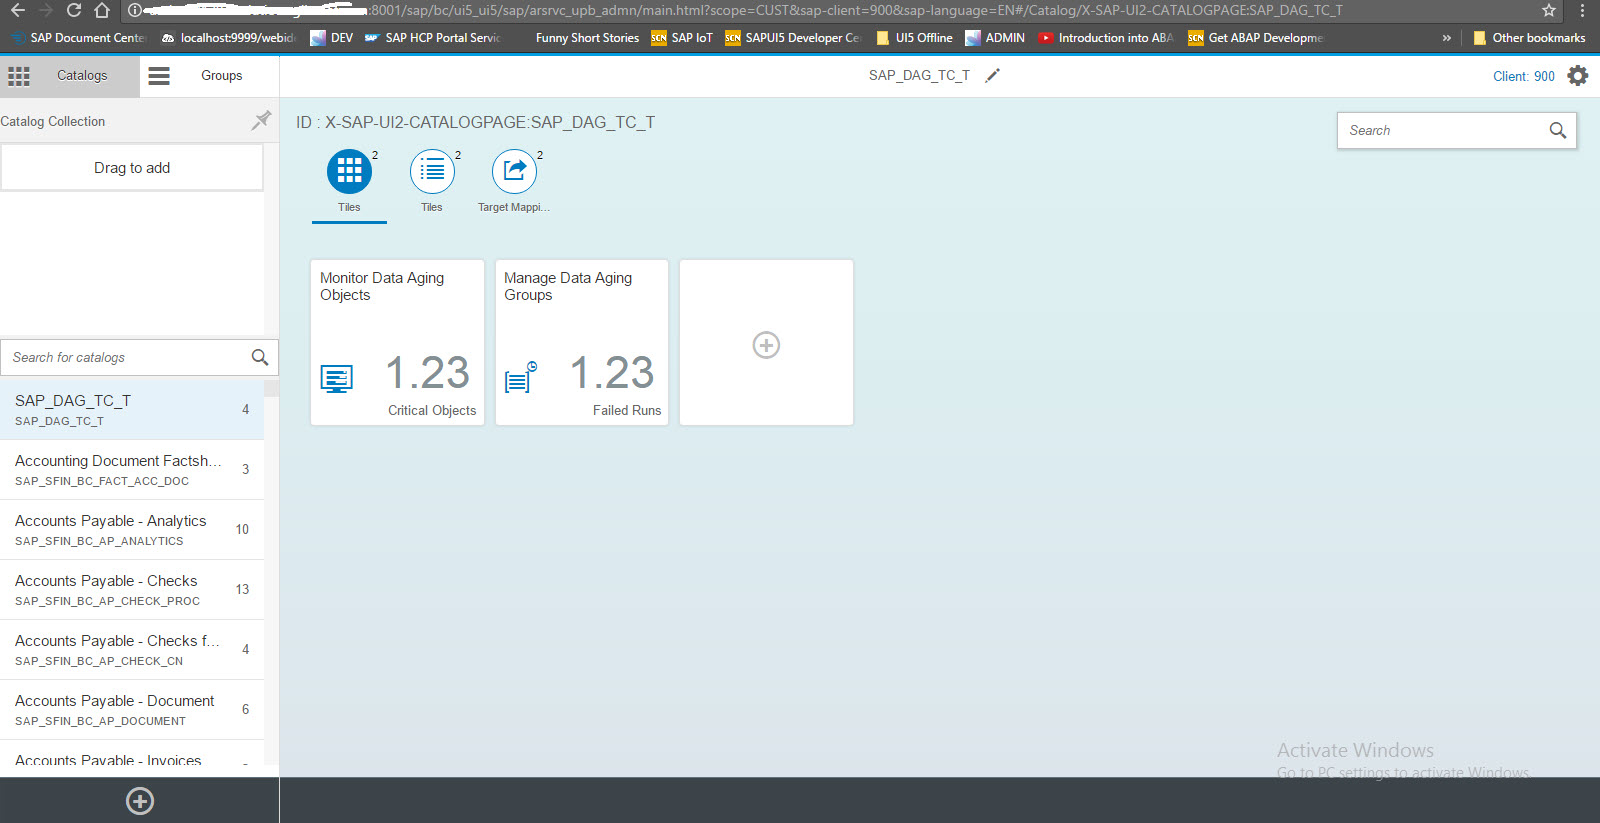
Task: Open SAP Document Center bookmark
Action: click(78, 38)
